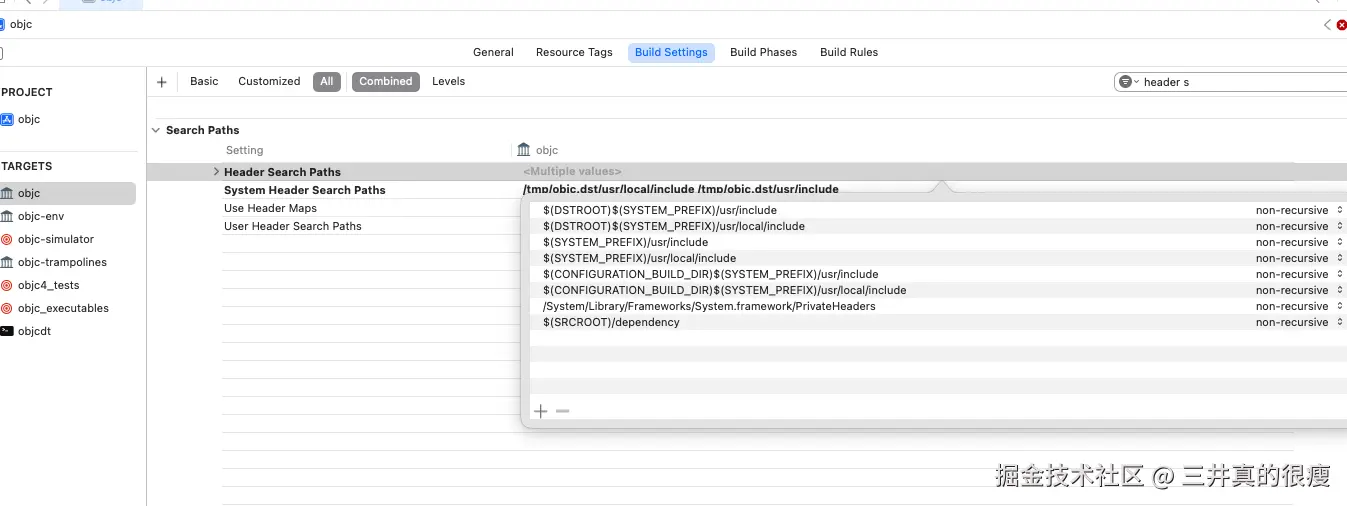This screenshot has width=1347, height=506.
Task: Click the red error indicator icon
Action: pyautogui.click(x=1341, y=25)
